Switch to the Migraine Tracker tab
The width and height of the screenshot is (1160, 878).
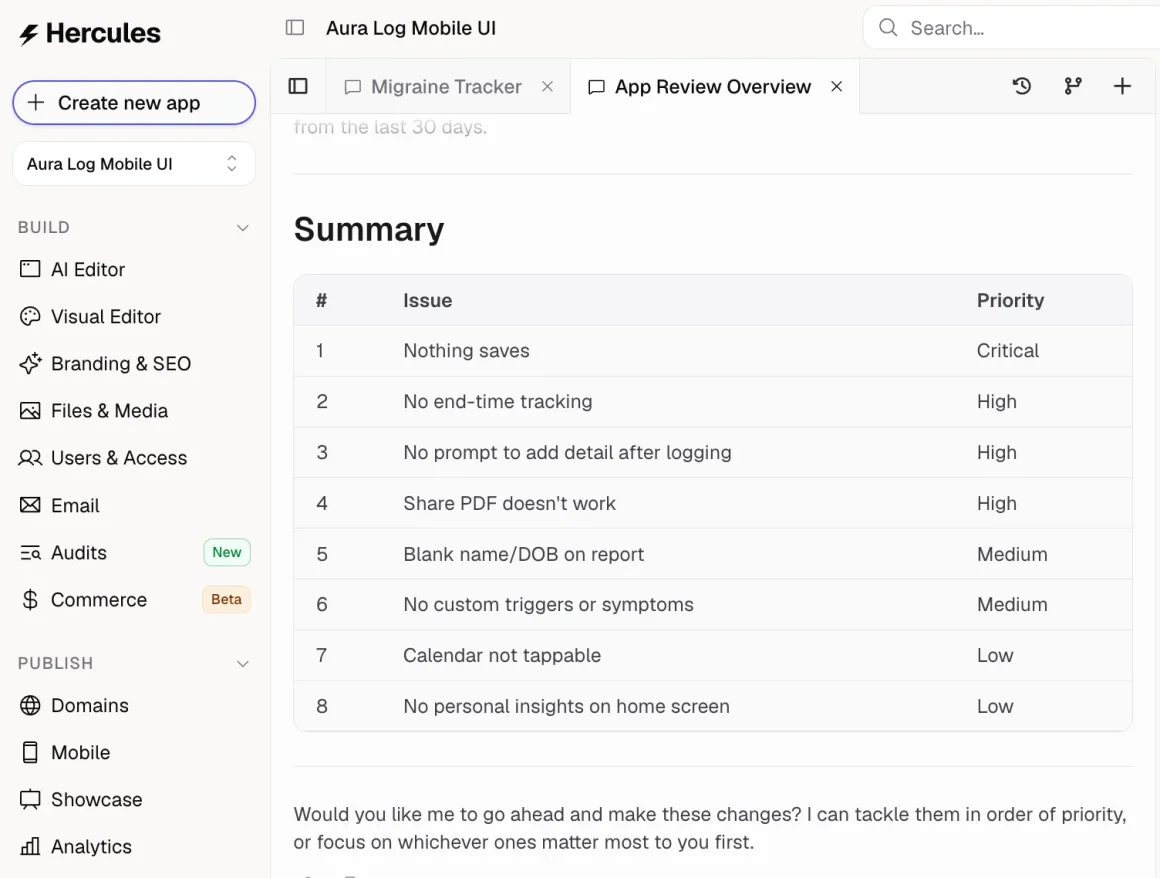446,87
